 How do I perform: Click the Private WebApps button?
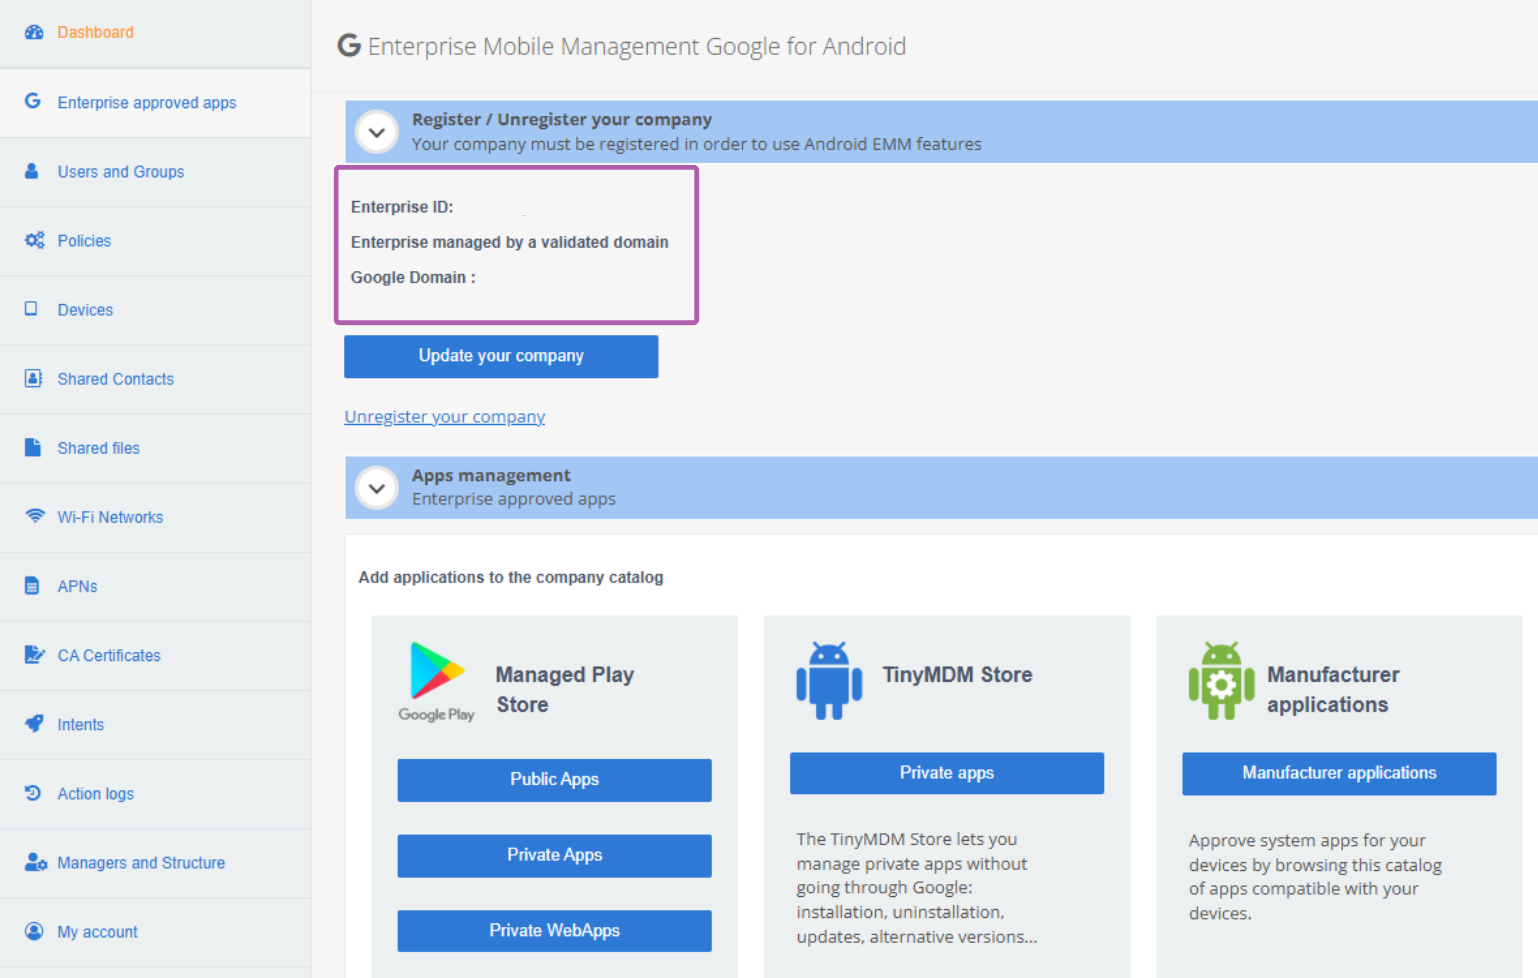(x=554, y=931)
